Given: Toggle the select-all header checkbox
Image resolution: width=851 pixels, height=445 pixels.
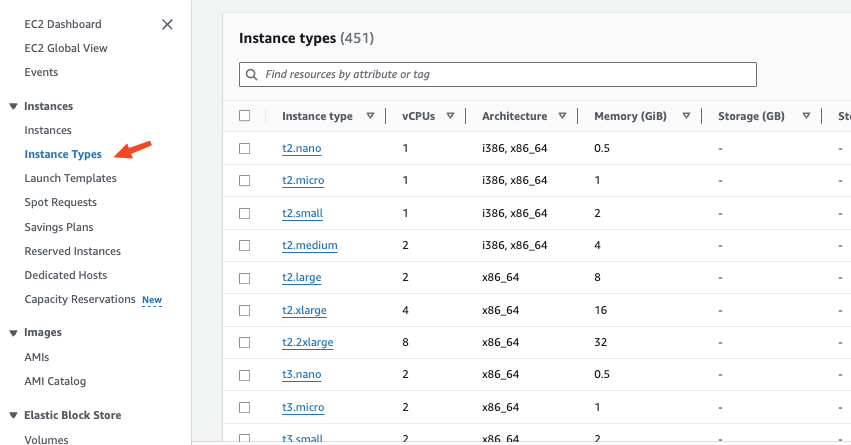Looking at the screenshot, I should [245, 116].
